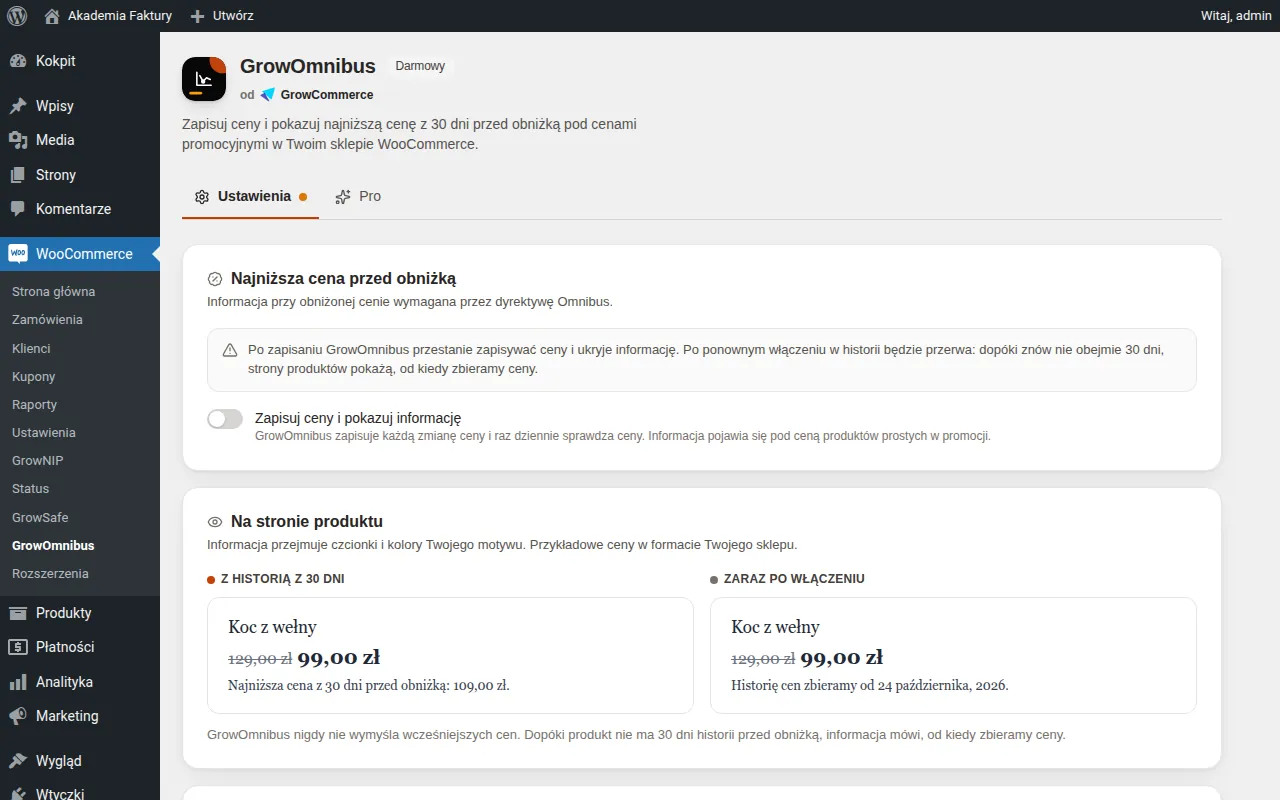Click the plus icon next to Utwórz
This screenshot has width=1280, height=800.
pos(197,16)
